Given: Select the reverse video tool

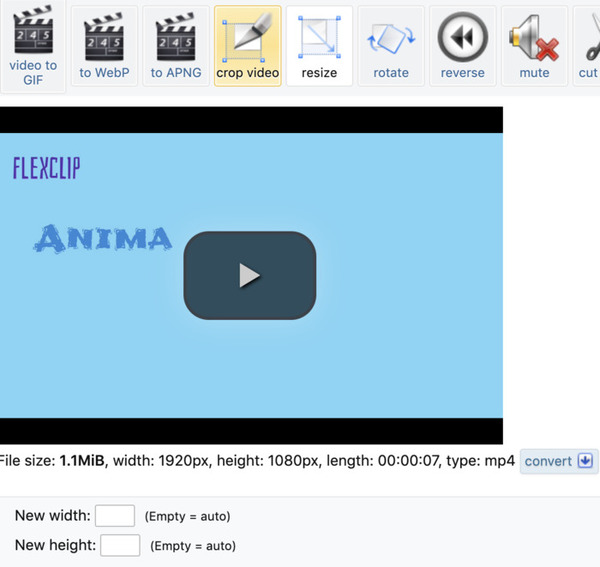Looking at the screenshot, I should pyautogui.click(x=463, y=46).
